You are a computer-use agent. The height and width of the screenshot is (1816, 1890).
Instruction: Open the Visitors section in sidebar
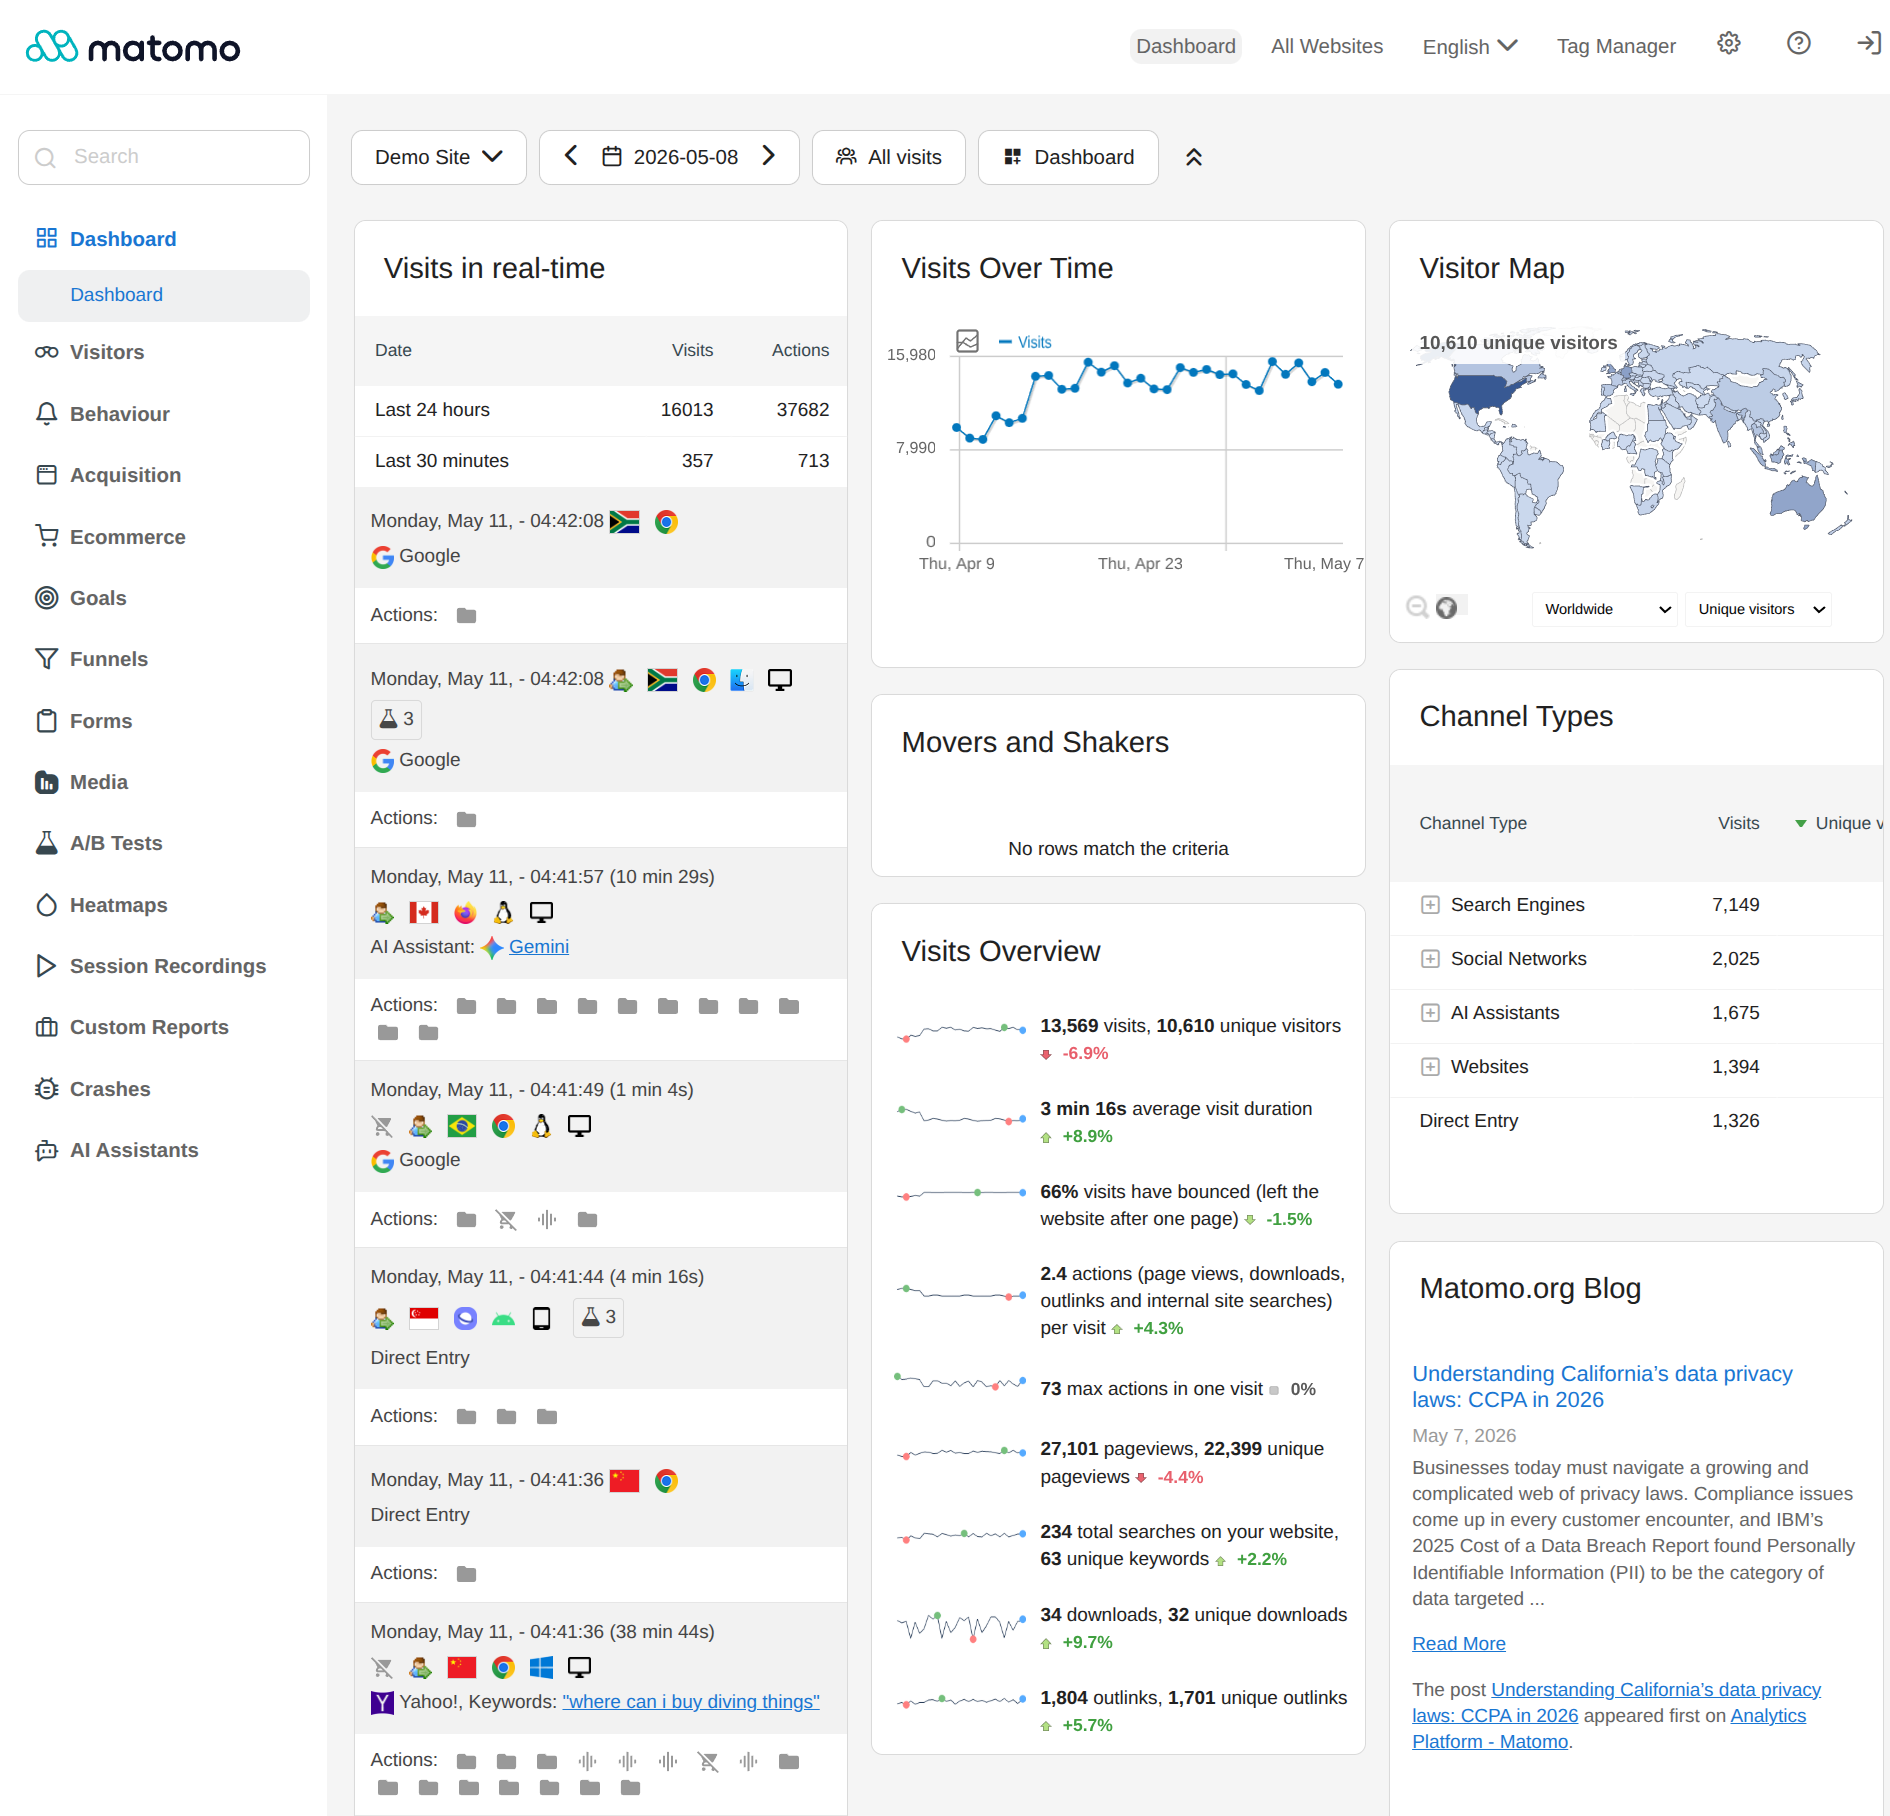(106, 352)
